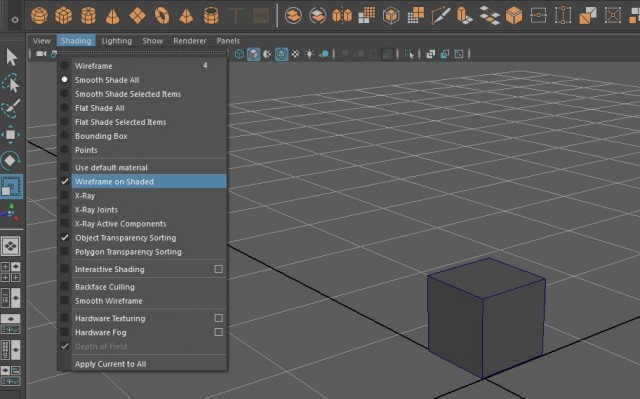Create a polygon plane from the shelf
Image resolution: width=640 pixels, height=399 pixels.
[137, 16]
